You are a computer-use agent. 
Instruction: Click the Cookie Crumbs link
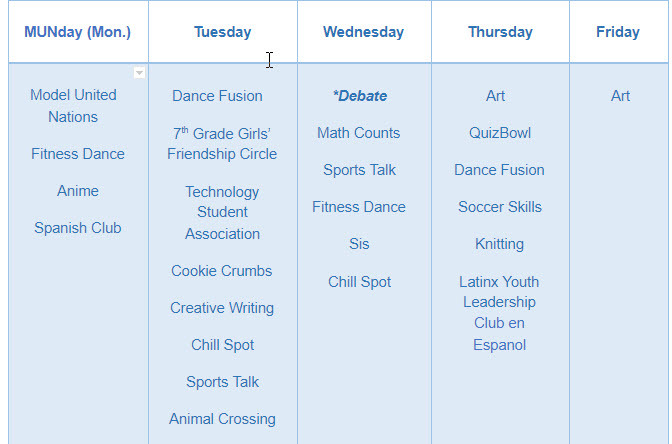point(222,271)
